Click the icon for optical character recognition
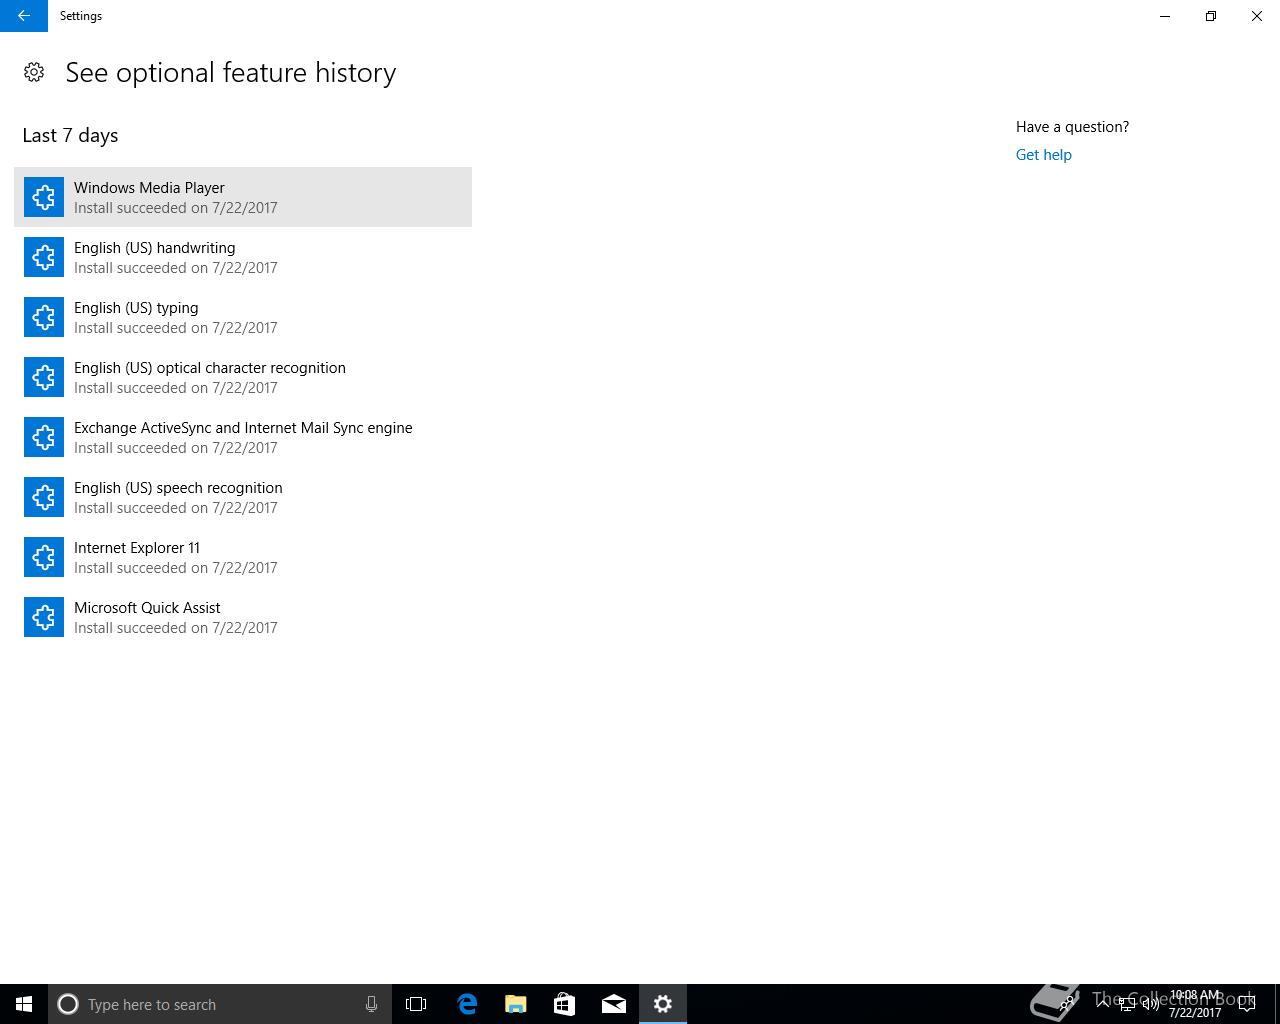The image size is (1280, 1024). (44, 377)
